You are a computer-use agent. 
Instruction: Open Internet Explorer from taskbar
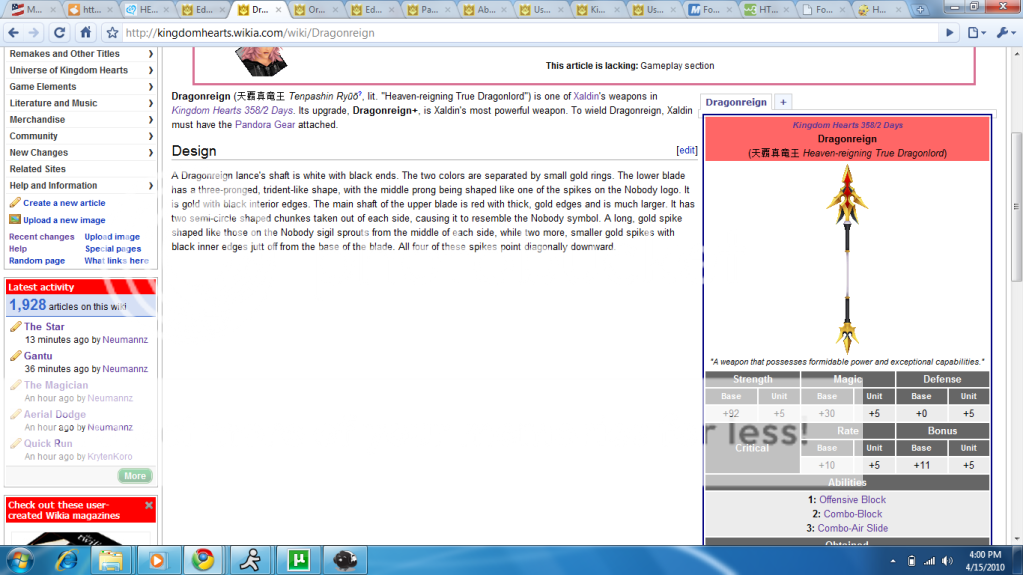(x=65, y=560)
